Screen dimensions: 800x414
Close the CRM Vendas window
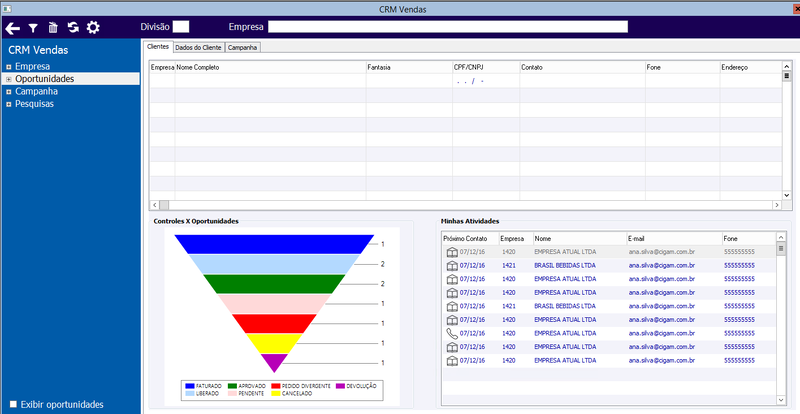pos(795,9)
